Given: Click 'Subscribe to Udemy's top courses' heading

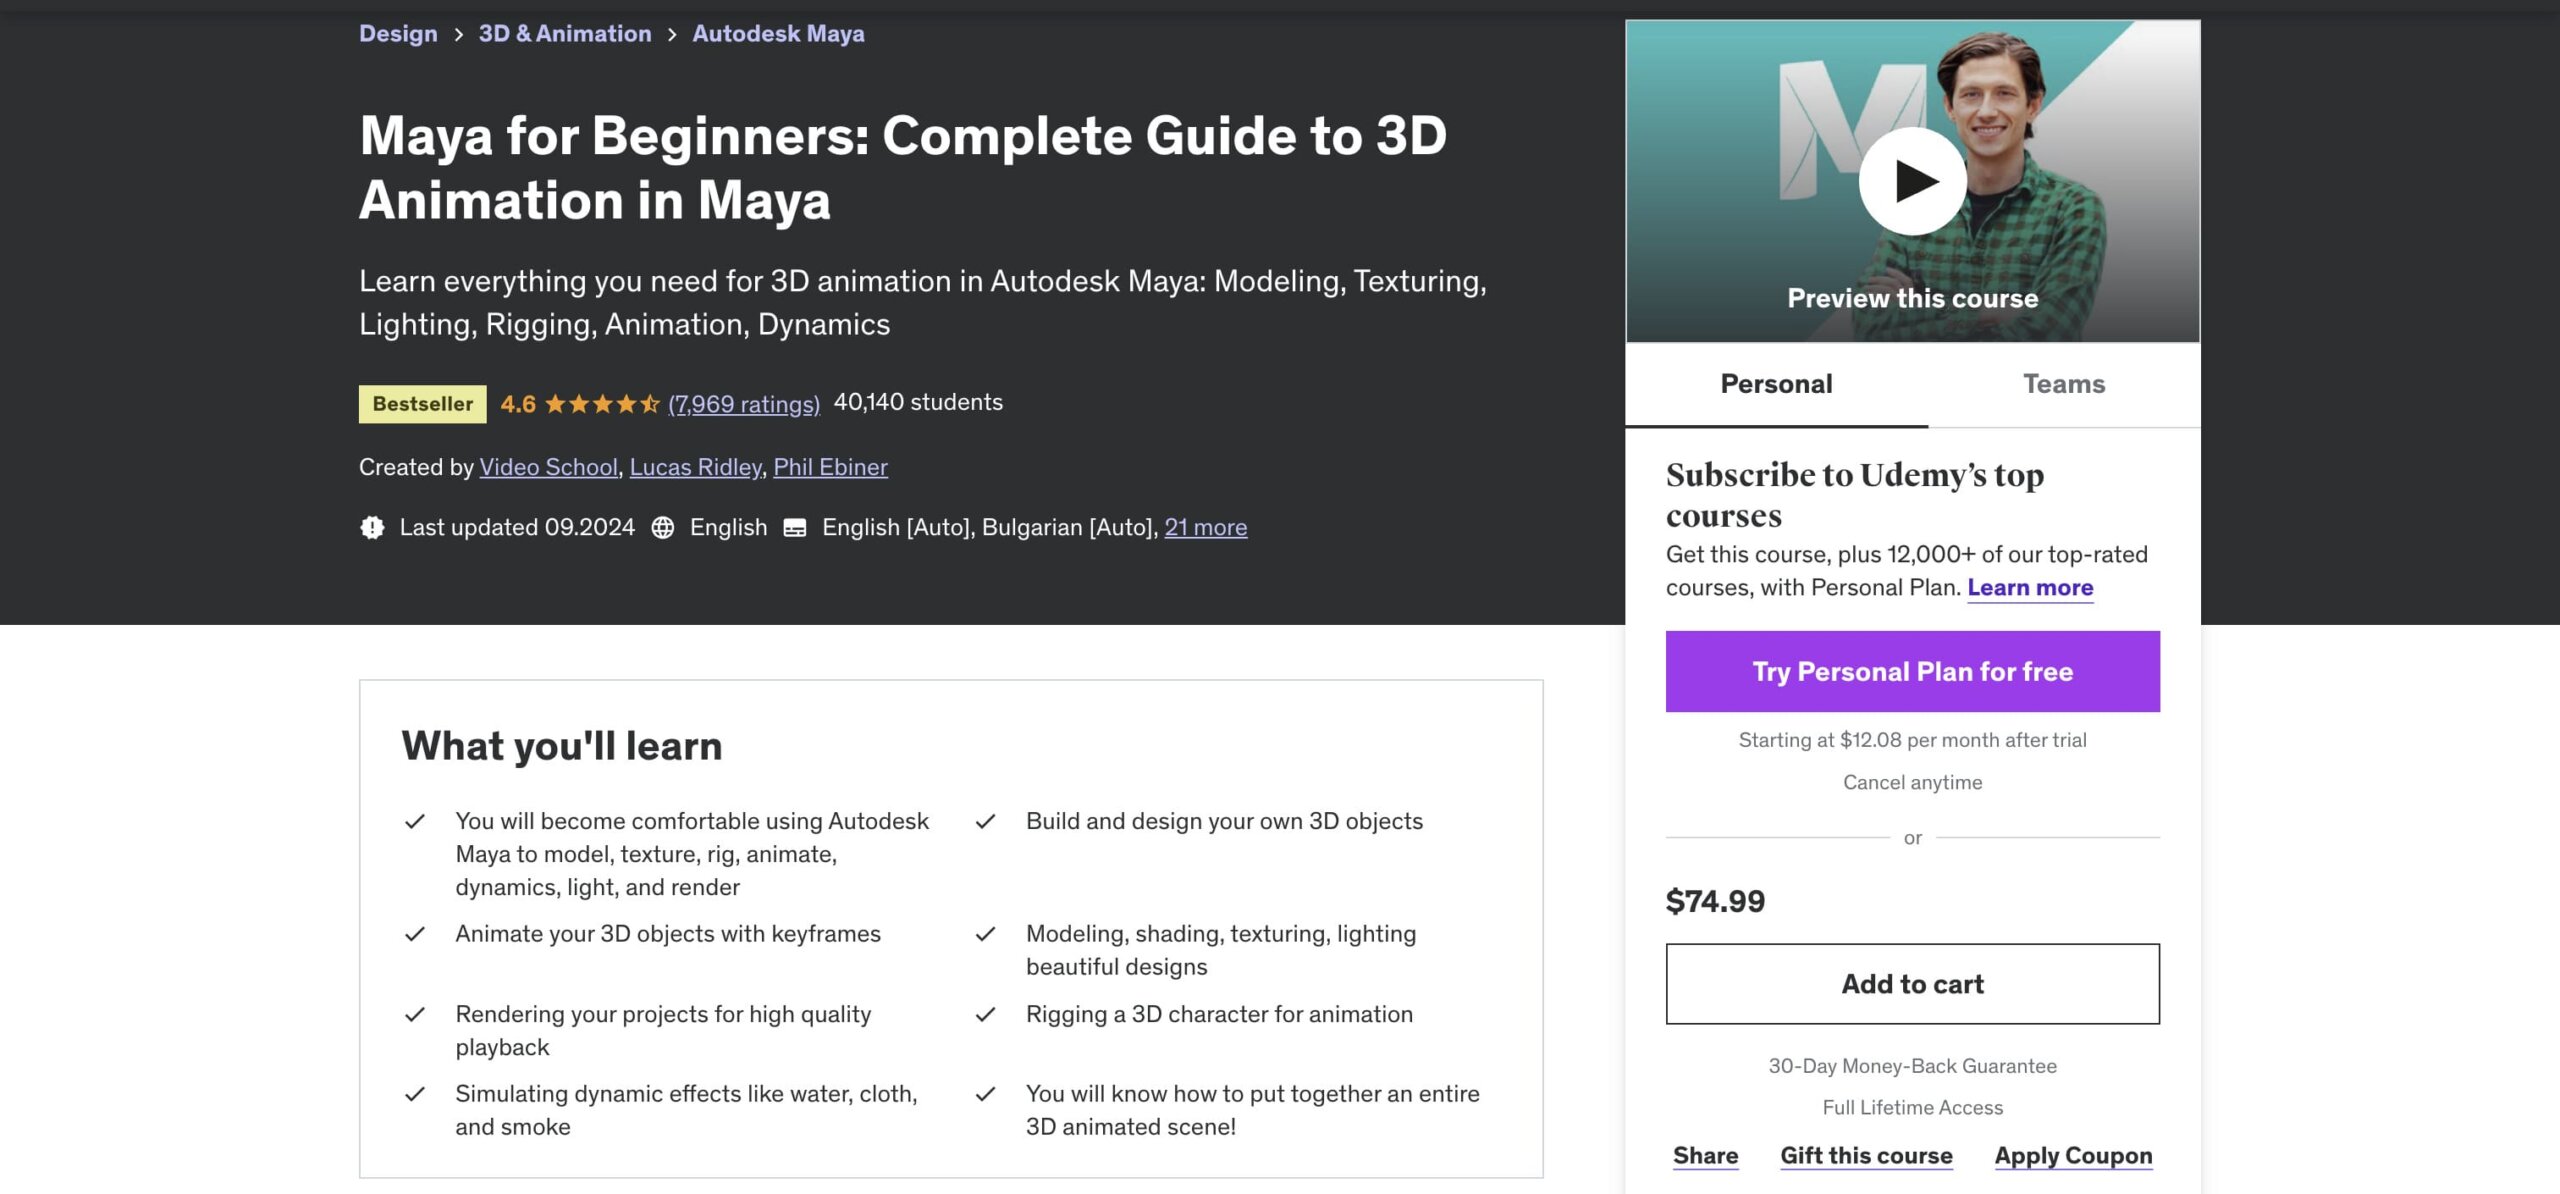Looking at the screenshot, I should [1855, 495].
